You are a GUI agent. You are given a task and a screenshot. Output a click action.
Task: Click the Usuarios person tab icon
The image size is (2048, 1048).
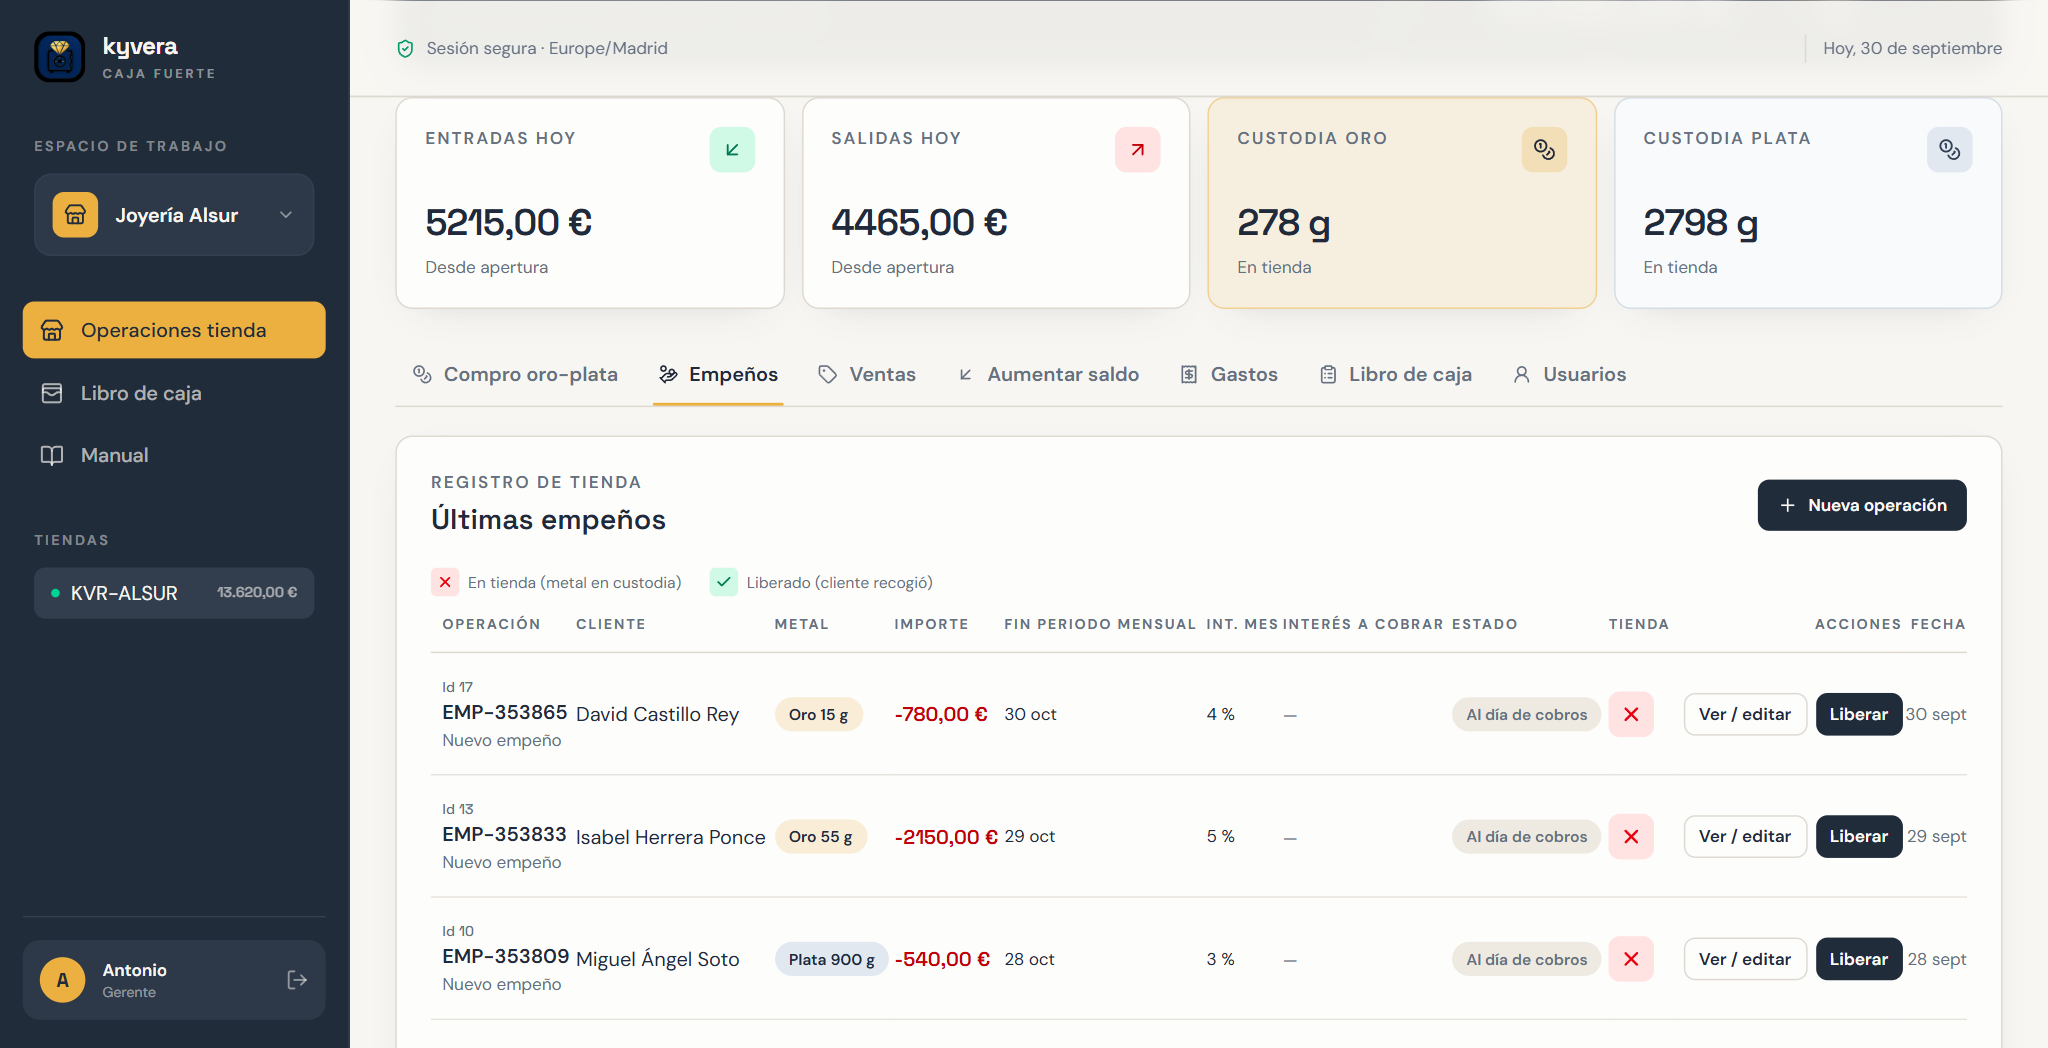(x=1521, y=374)
